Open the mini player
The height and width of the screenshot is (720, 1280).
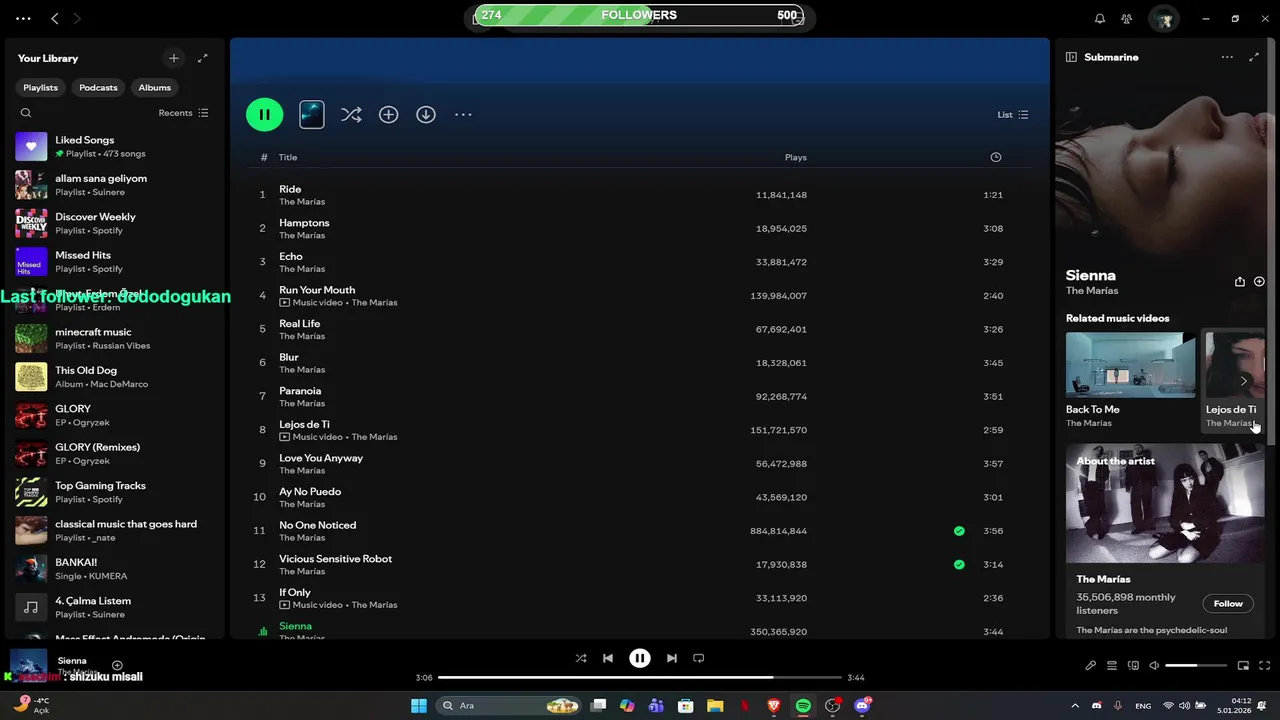(x=1243, y=666)
